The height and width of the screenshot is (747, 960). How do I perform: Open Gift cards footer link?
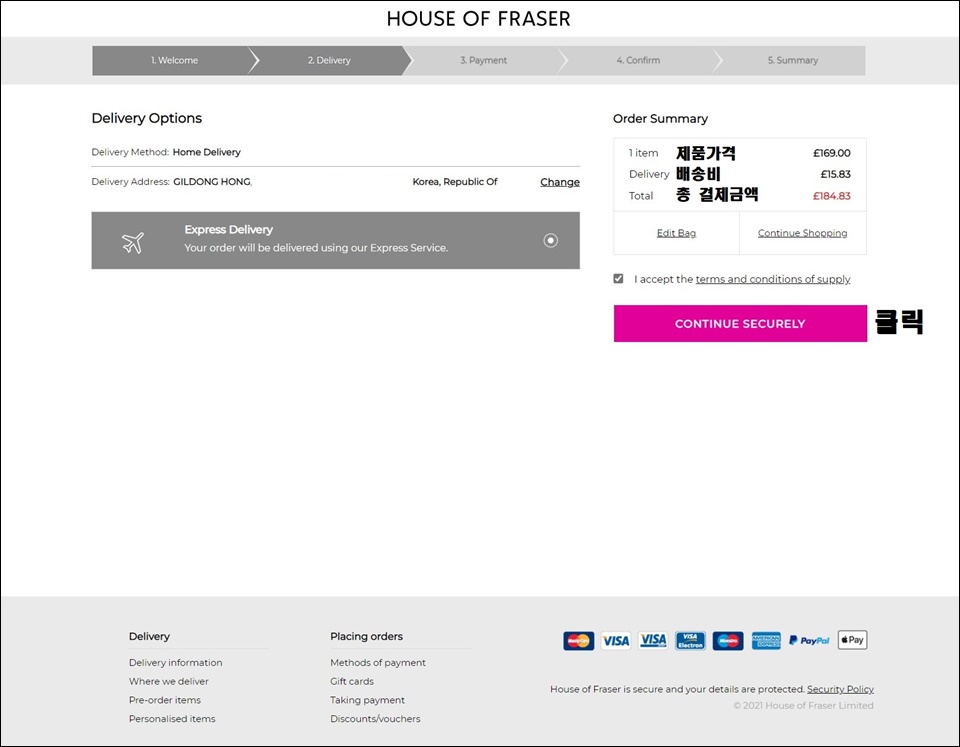(352, 681)
